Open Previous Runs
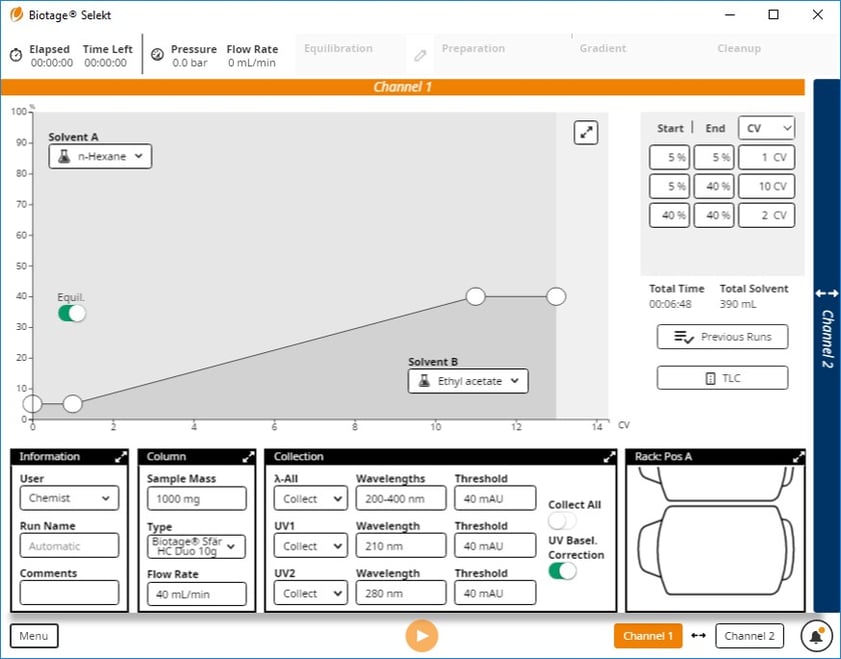 [722, 337]
